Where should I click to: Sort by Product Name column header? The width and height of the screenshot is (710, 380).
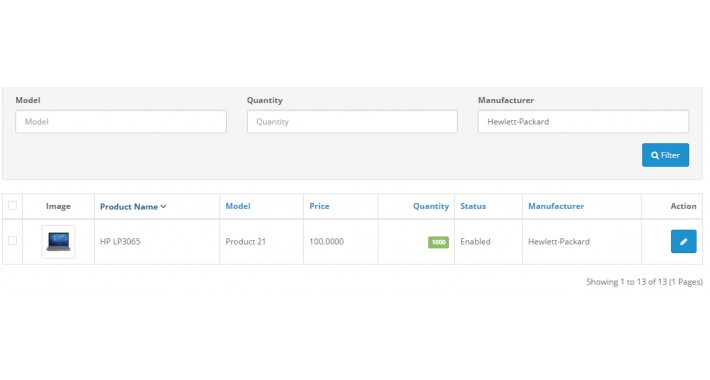[x=129, y=207]
